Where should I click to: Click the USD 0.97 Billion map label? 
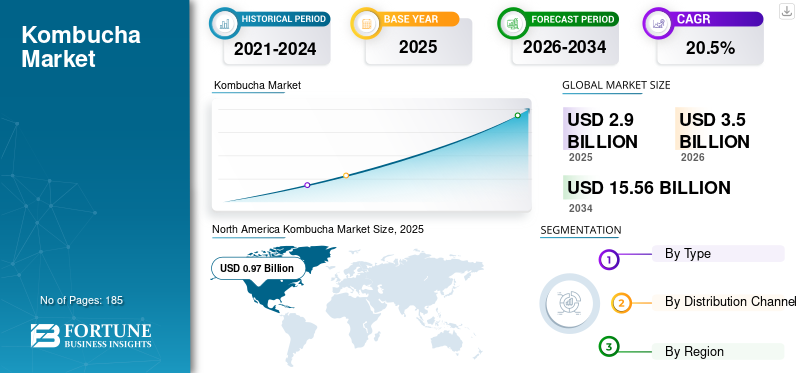257,268
